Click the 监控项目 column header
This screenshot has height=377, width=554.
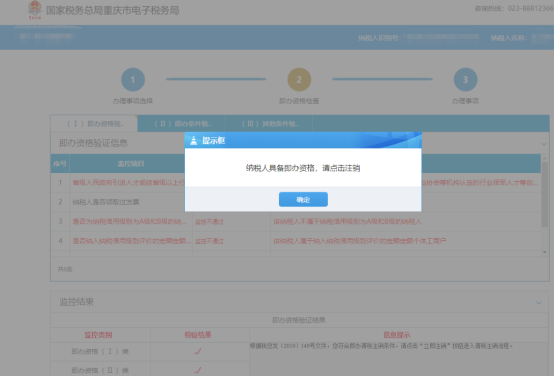tap(131, 164)
